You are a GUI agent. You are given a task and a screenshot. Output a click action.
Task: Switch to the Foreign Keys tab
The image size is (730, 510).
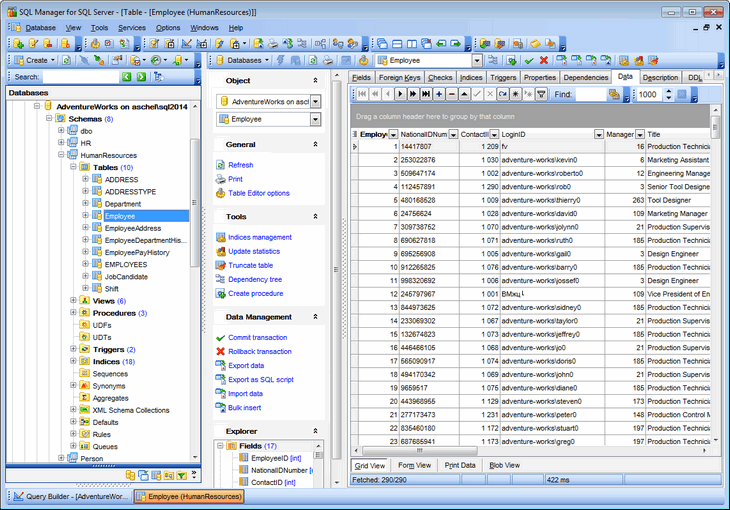point(399,78)
